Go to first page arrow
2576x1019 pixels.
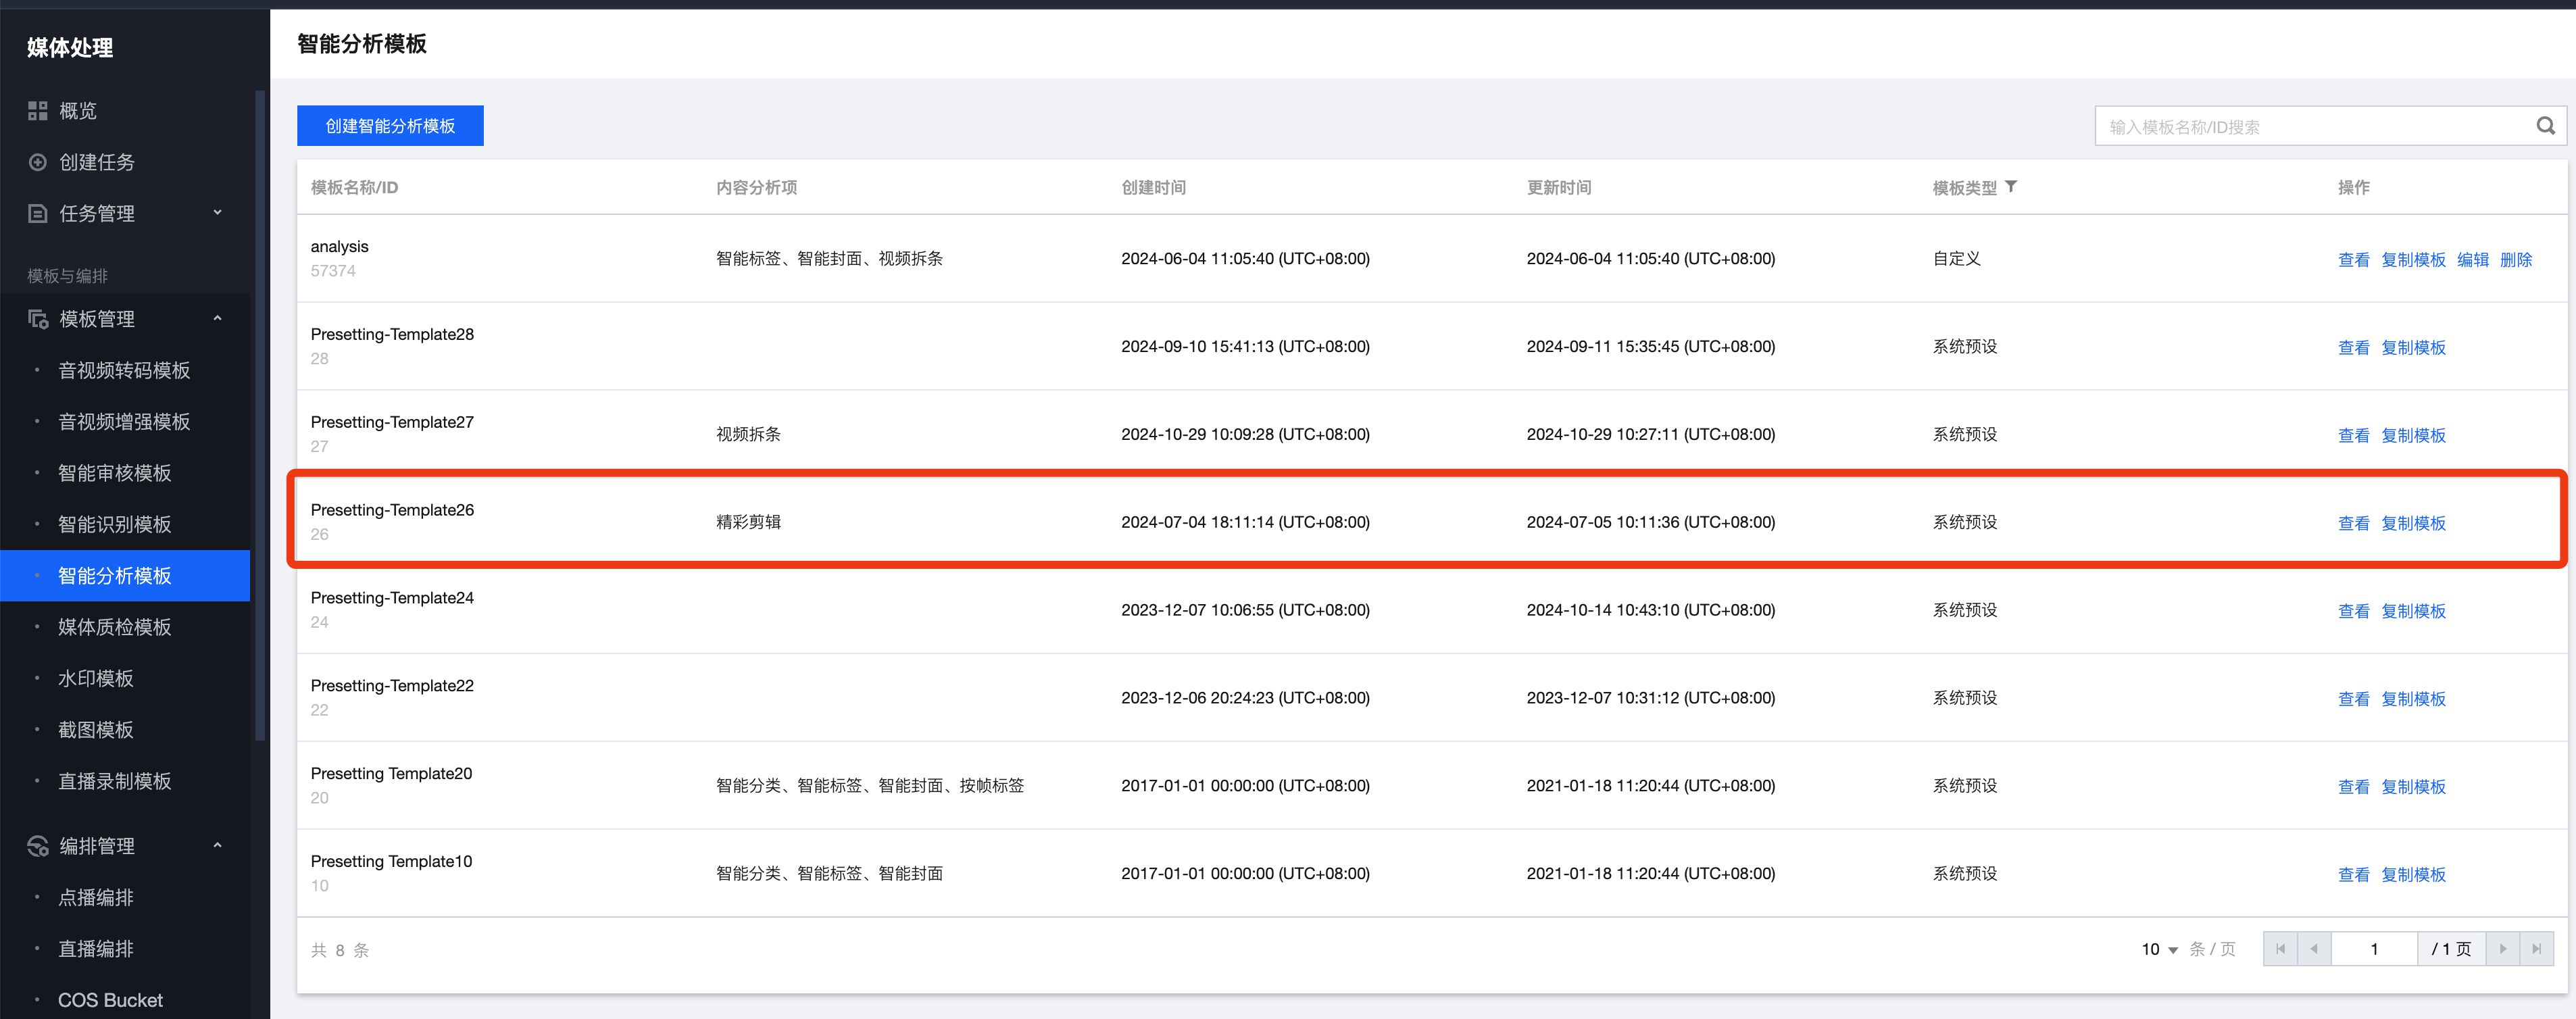(x=2280, y=949)
